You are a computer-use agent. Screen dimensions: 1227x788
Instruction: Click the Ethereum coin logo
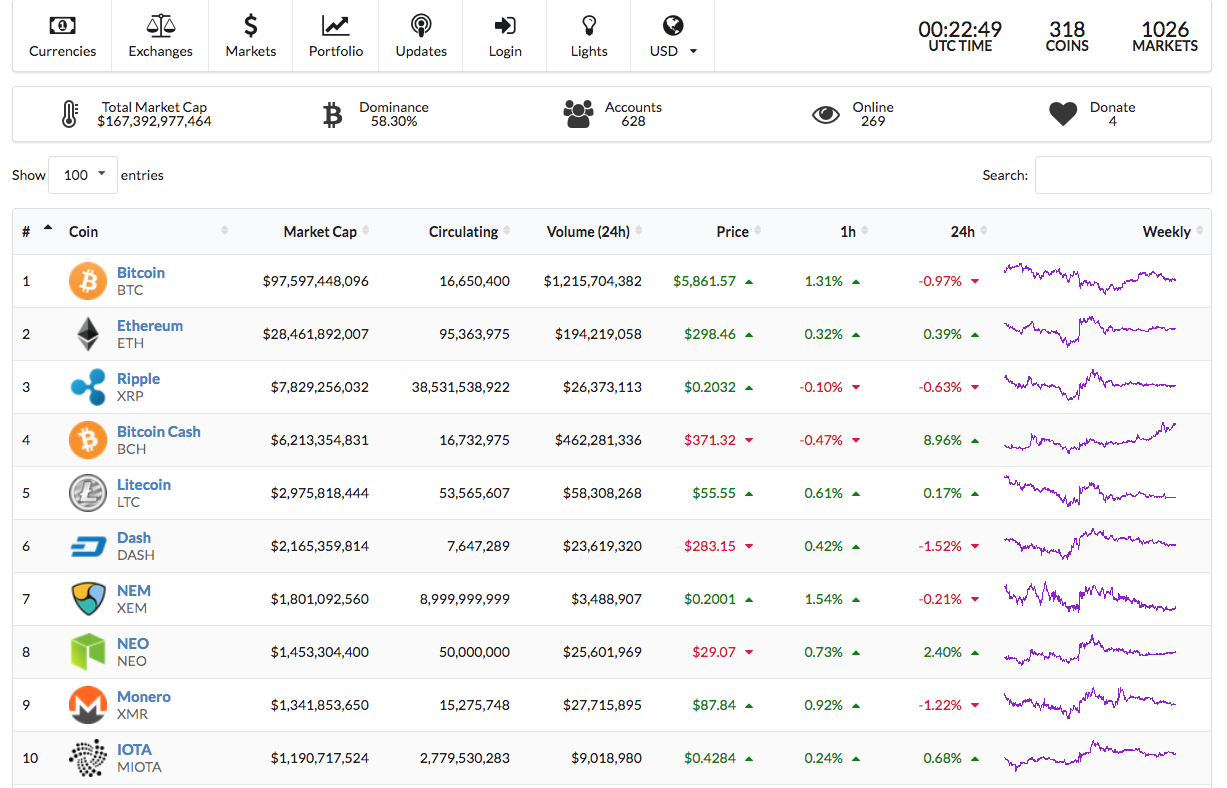tap(88, 334)
